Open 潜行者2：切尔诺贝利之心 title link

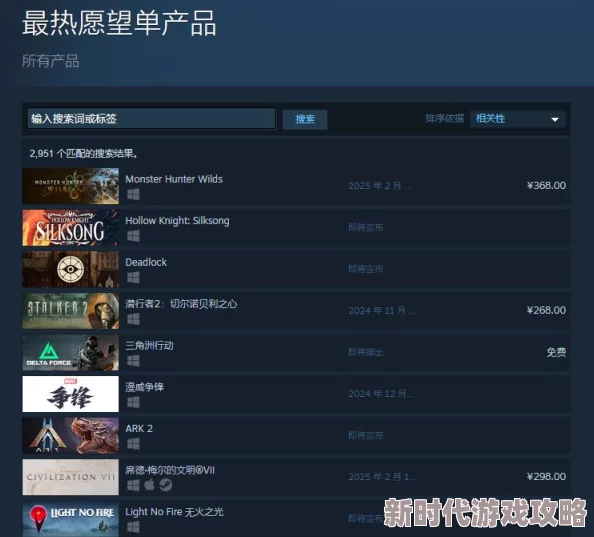[181, 304]
